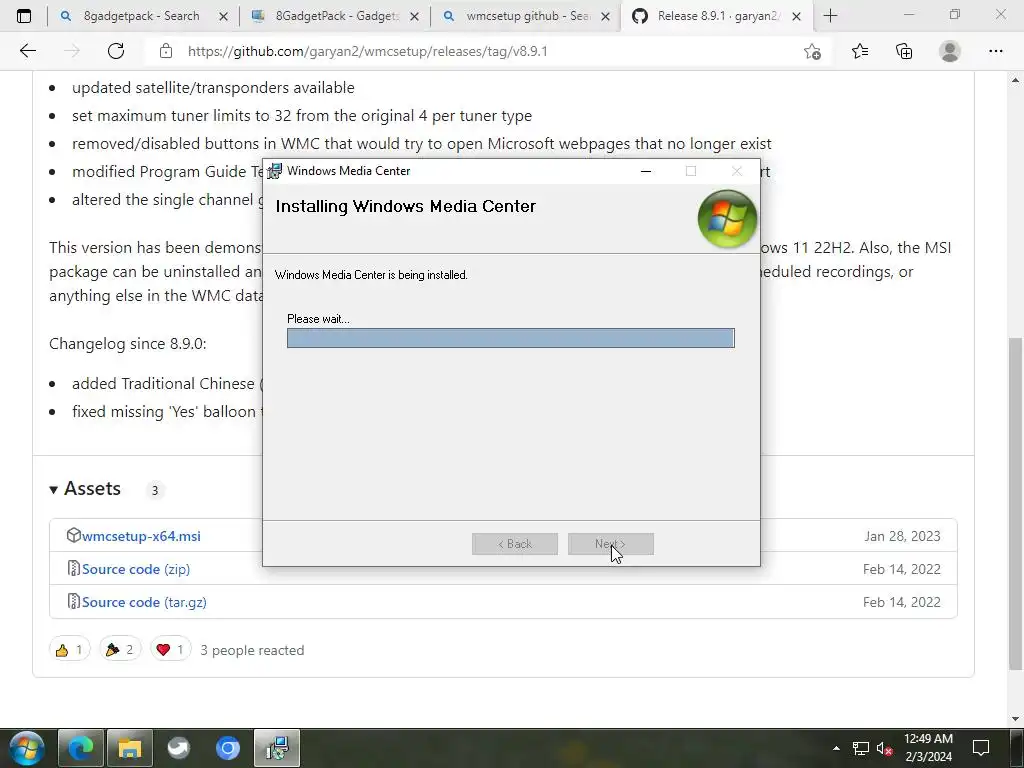
Task: Select the installer task in the taskbar
Action: pos(277,748)
